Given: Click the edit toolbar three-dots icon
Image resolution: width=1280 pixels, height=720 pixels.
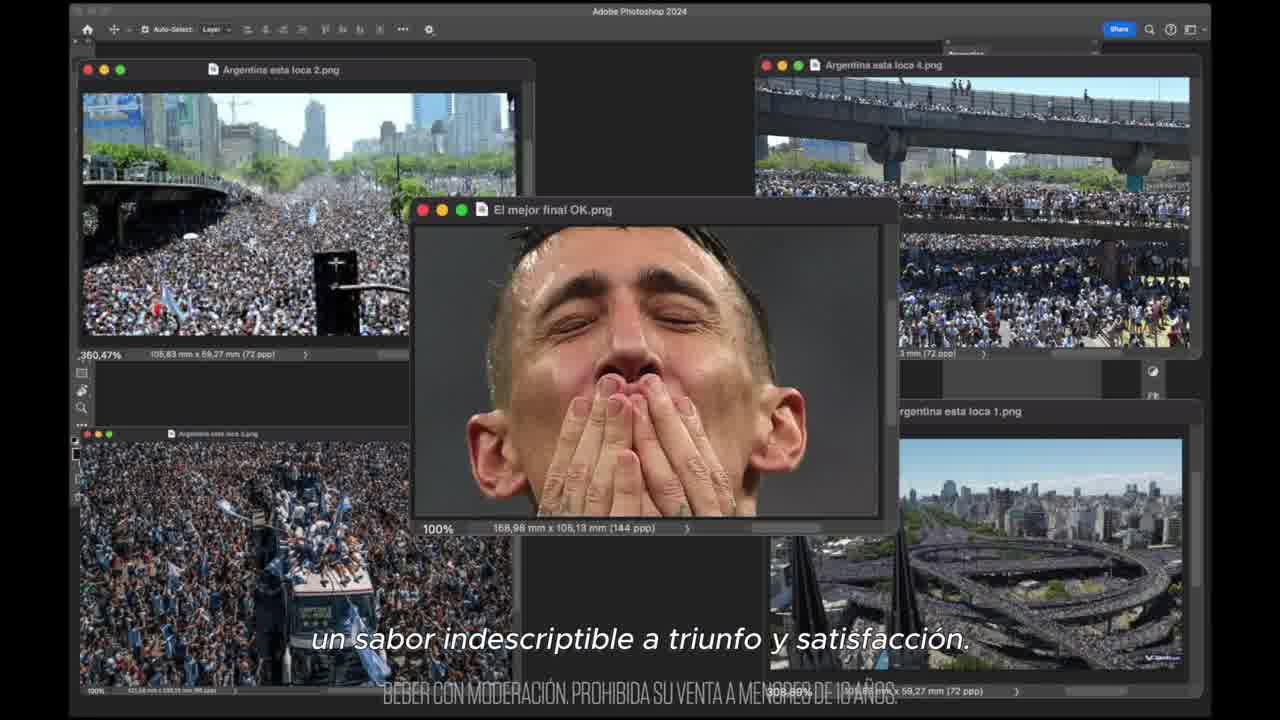Looking at the screenshot, I should (82, 424).
